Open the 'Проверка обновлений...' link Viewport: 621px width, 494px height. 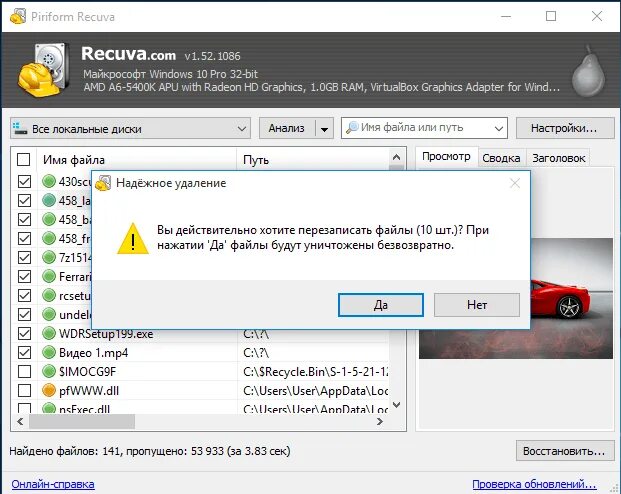(x=534, y=484)
